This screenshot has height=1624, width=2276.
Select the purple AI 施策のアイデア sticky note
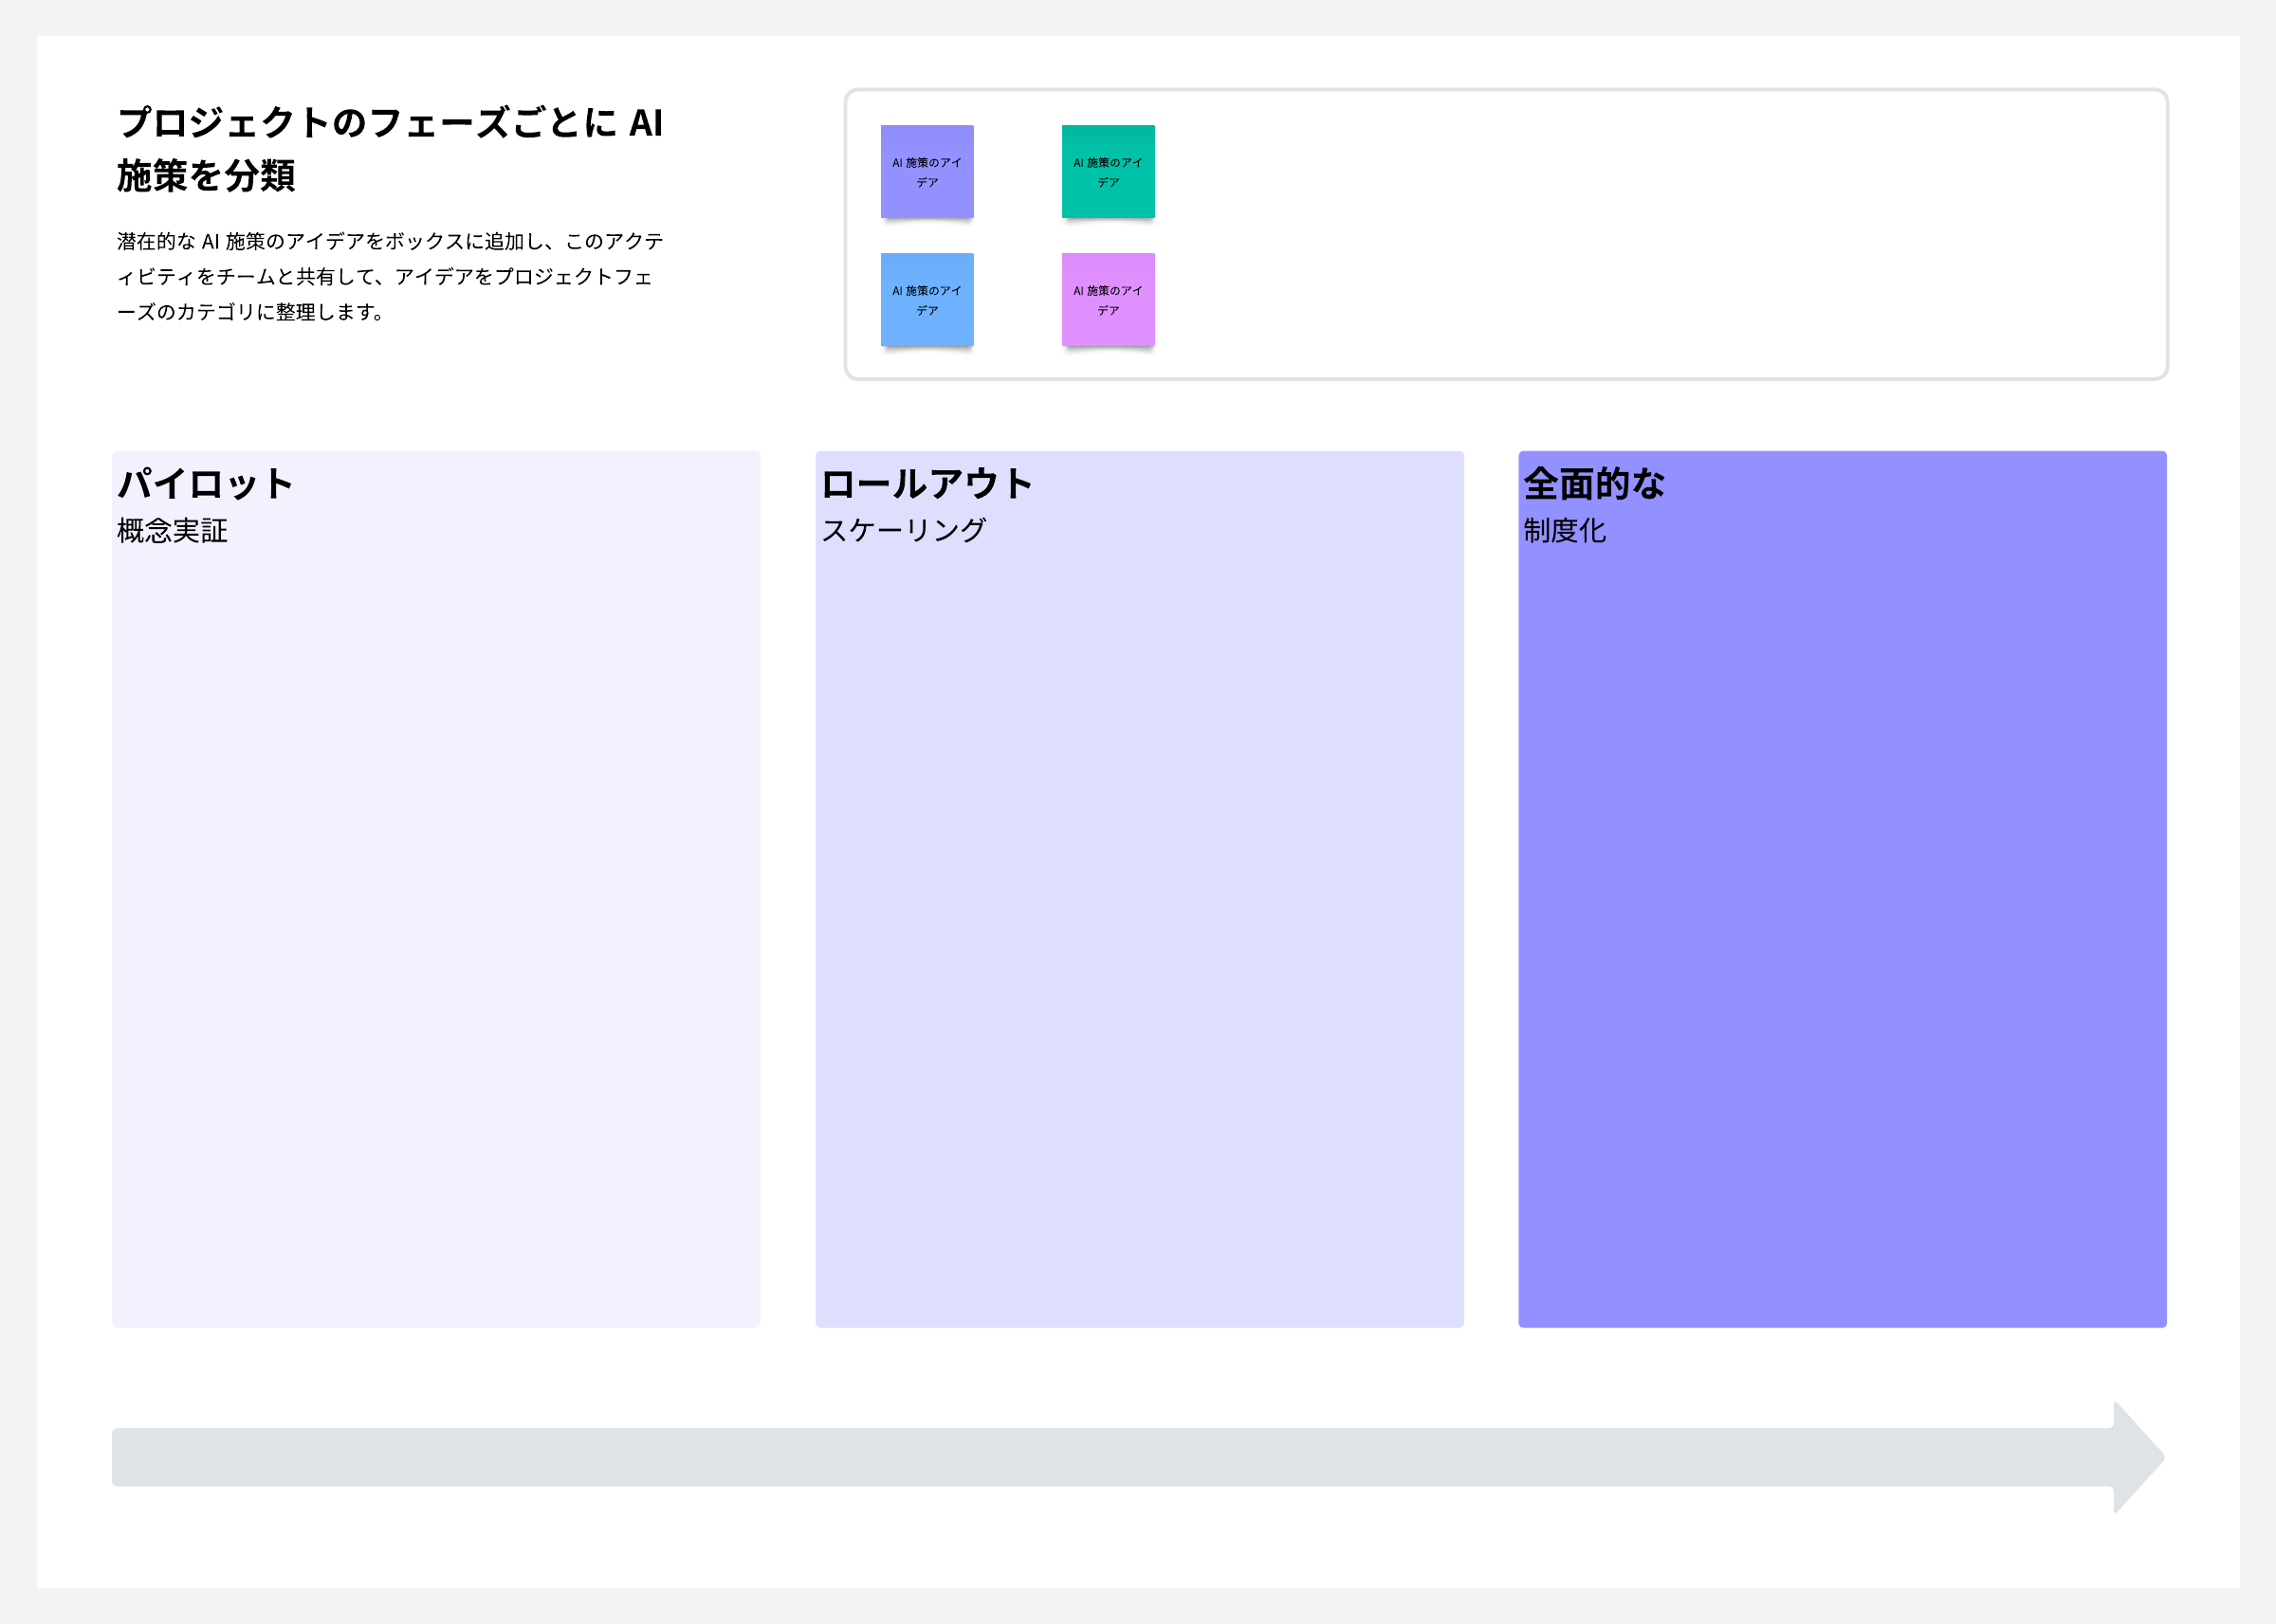tap(926, 171)
